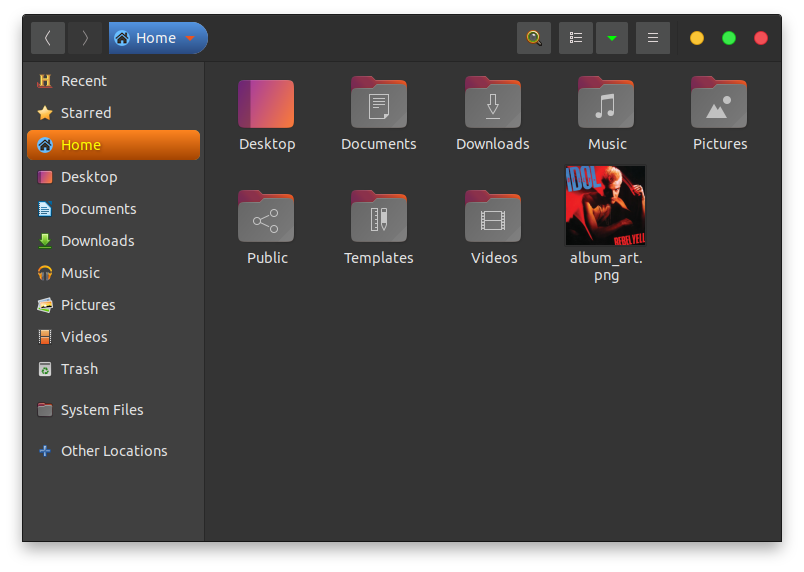Open System Files in the sidebar
The height and width of the screenshot is (572, 804).
tap(113, 410)
